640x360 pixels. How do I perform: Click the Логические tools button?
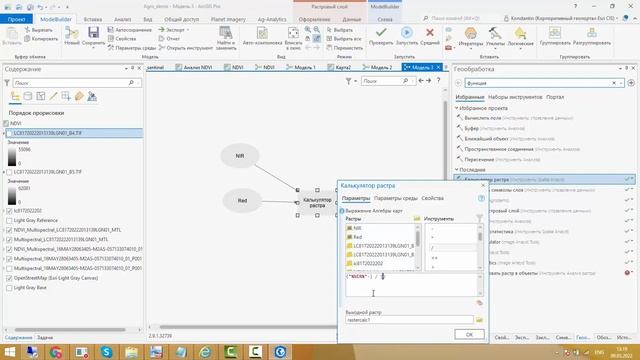click(x=520, y=37)
